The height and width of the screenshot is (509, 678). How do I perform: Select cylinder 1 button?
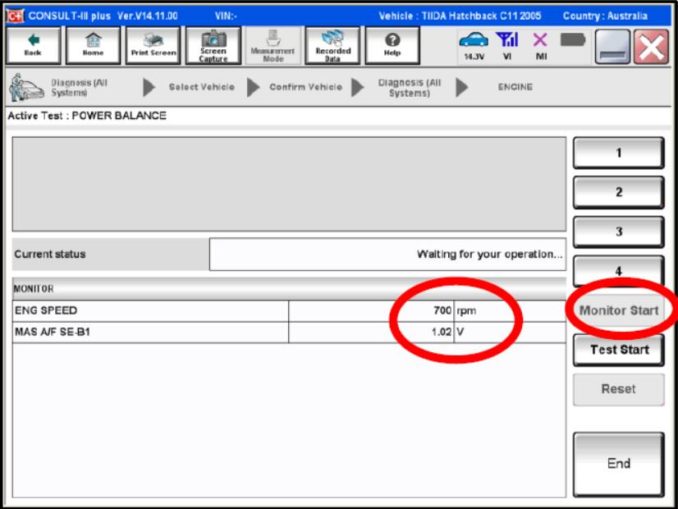pos(618,153)
